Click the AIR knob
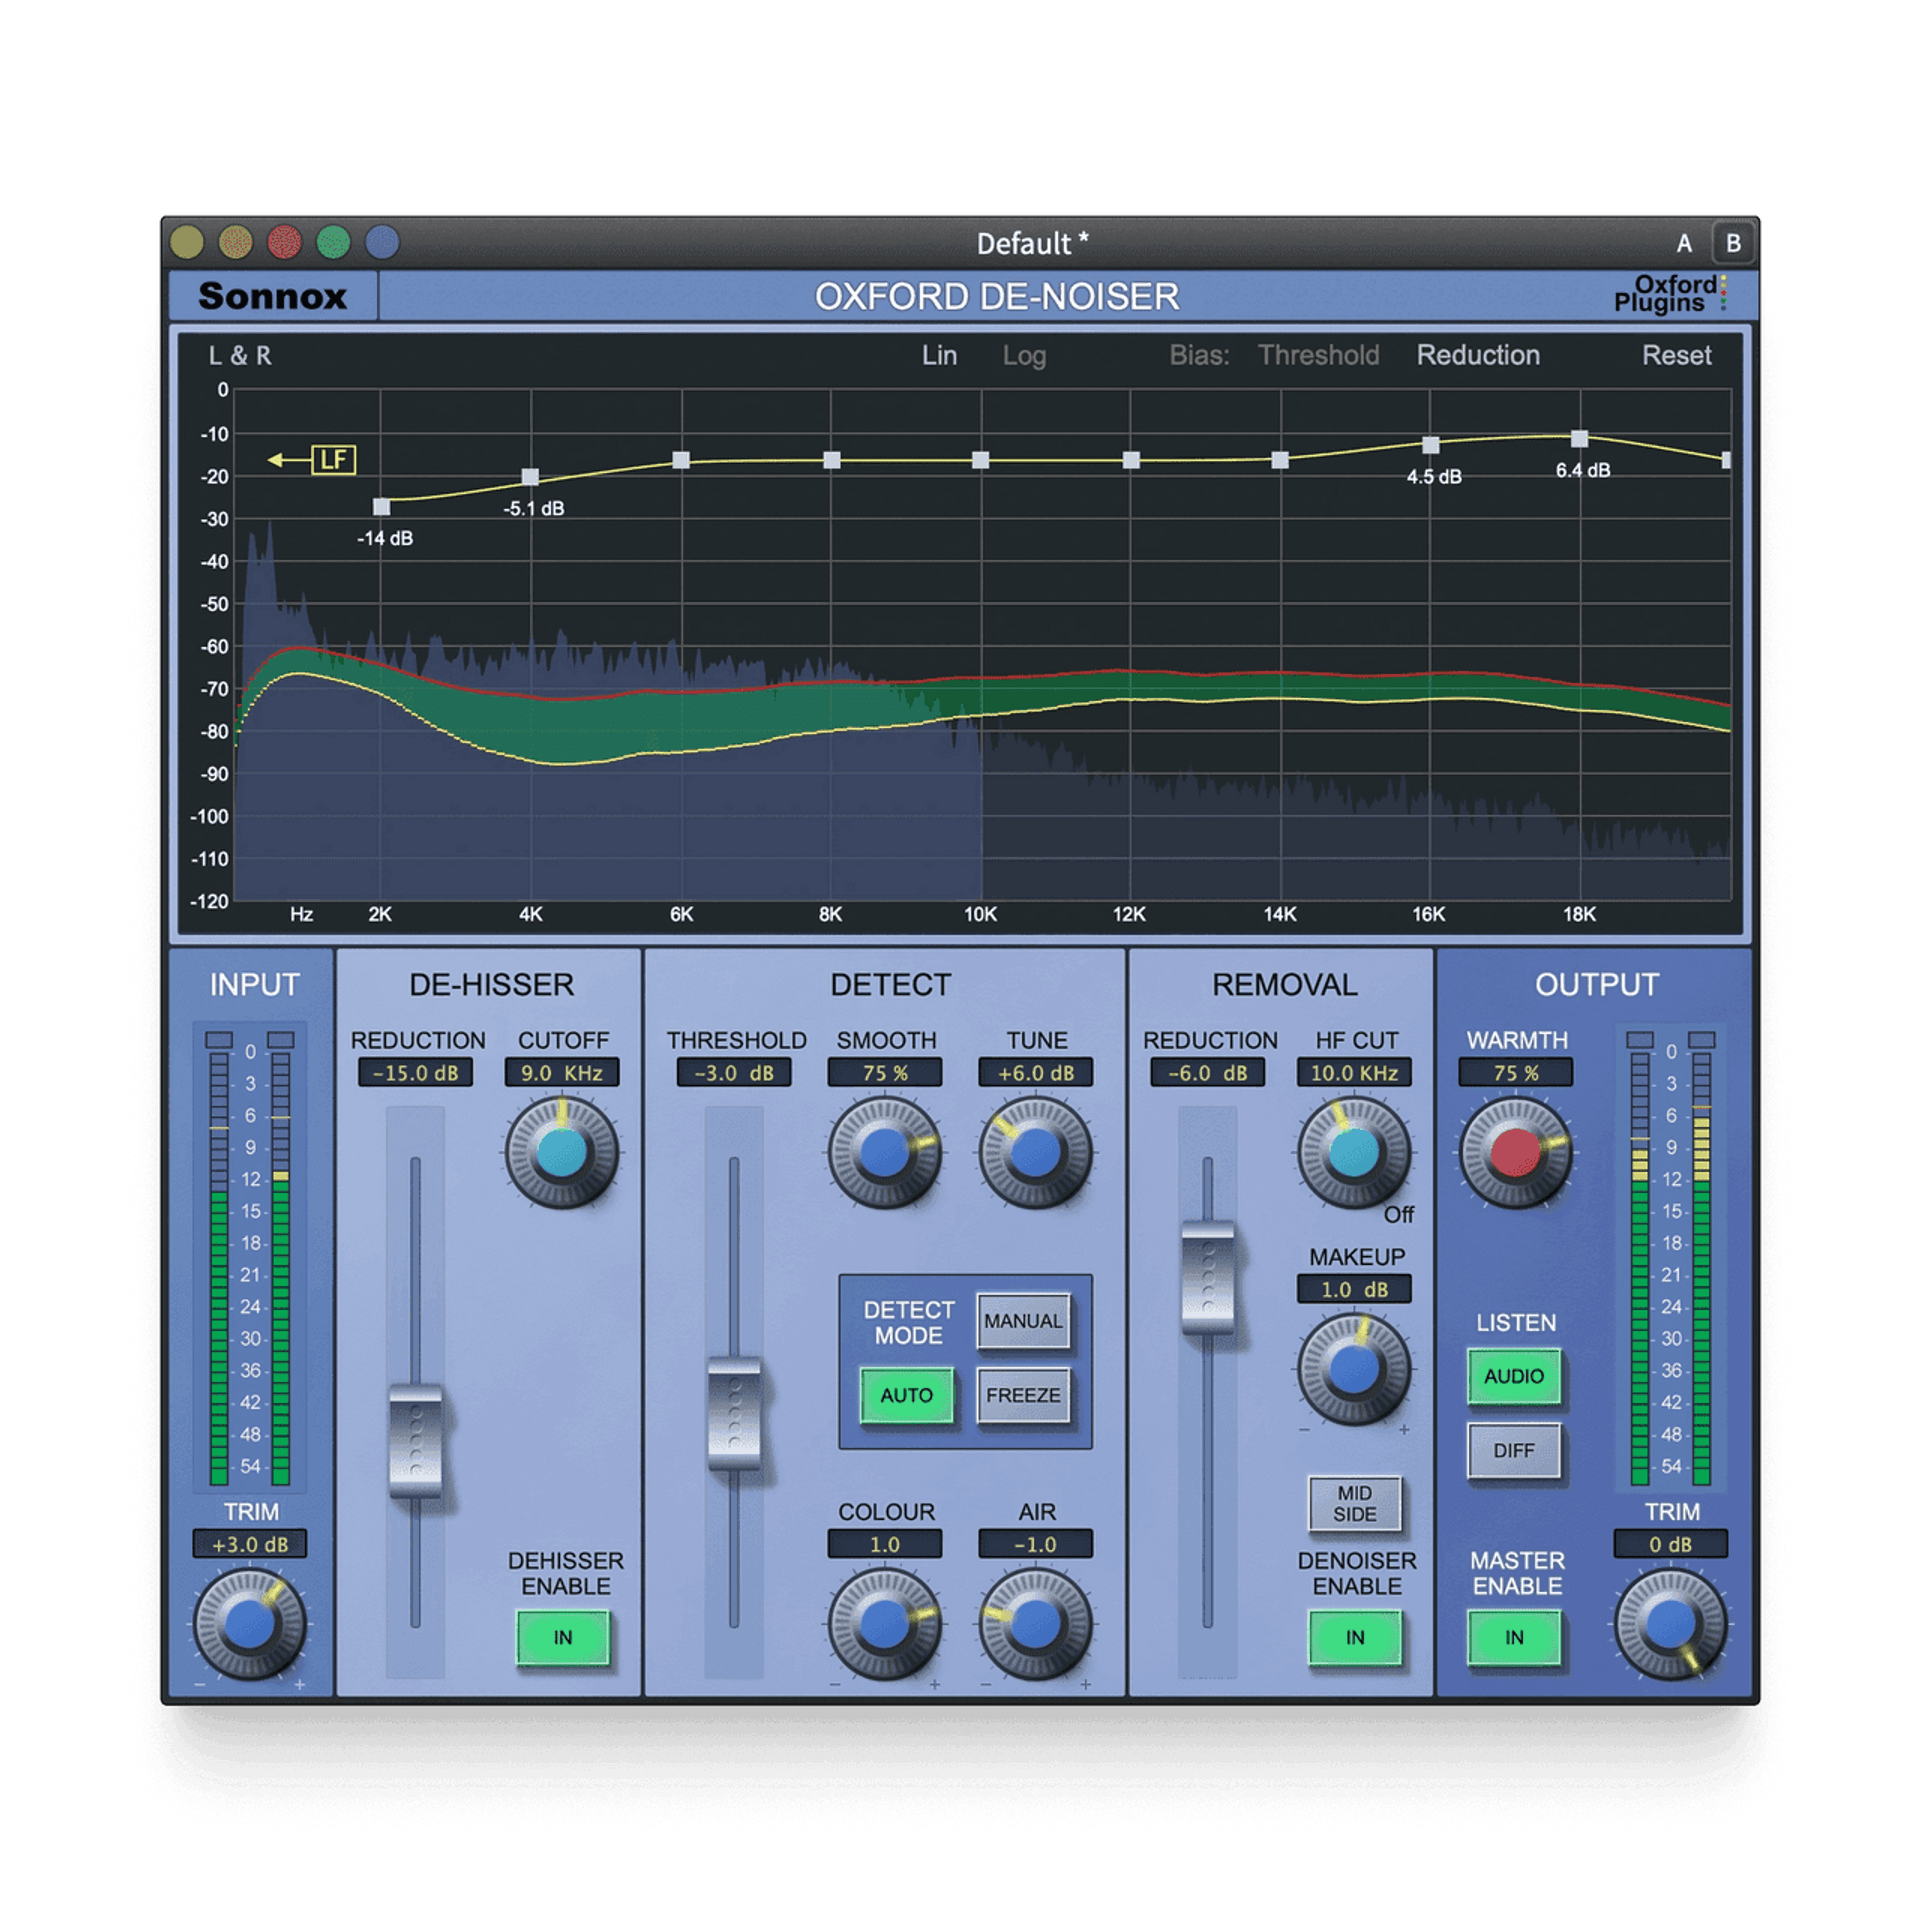The width and height of the screenshot is (1920, 1920). pos(1036,1624)
